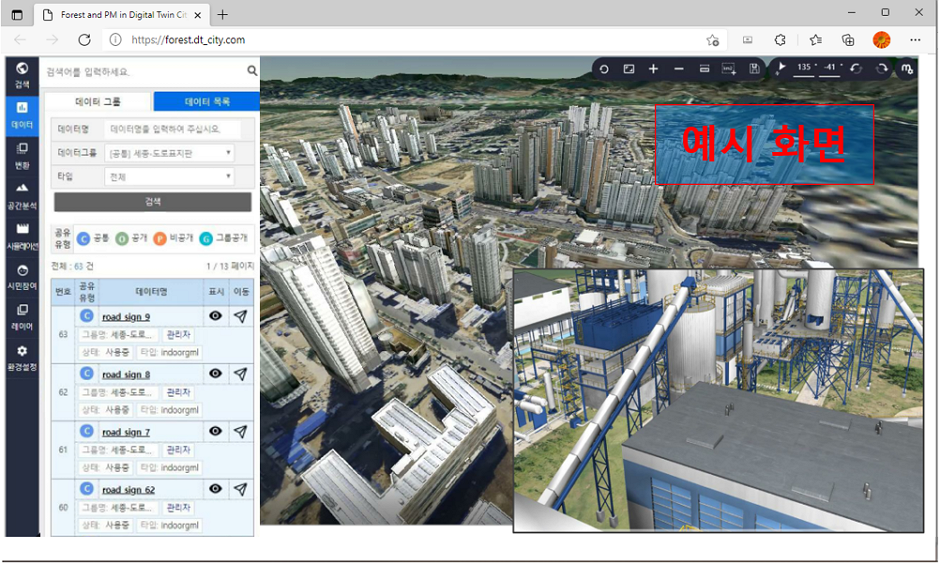Click the browser refresh button
The image size is (940, 565).
[x=84, y=40]
